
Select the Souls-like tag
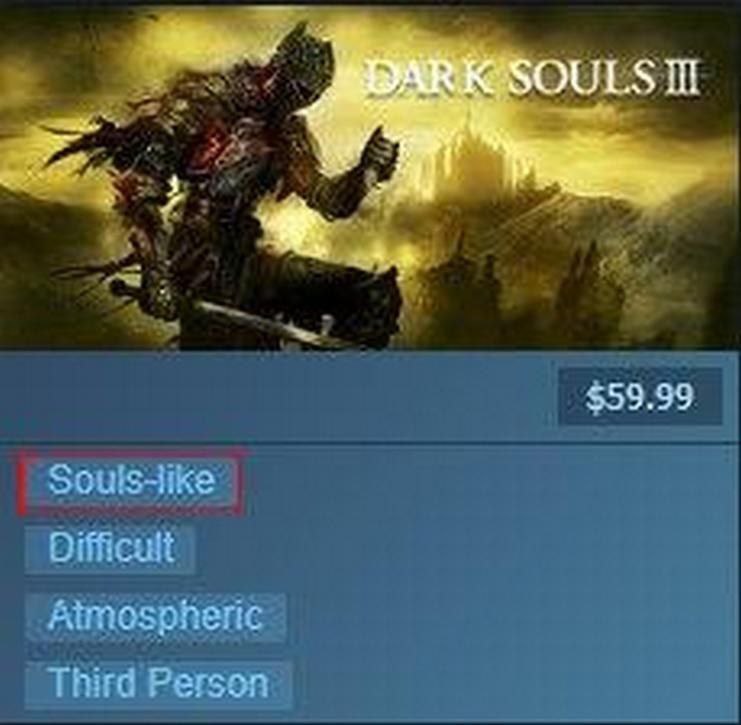point(130,481)
